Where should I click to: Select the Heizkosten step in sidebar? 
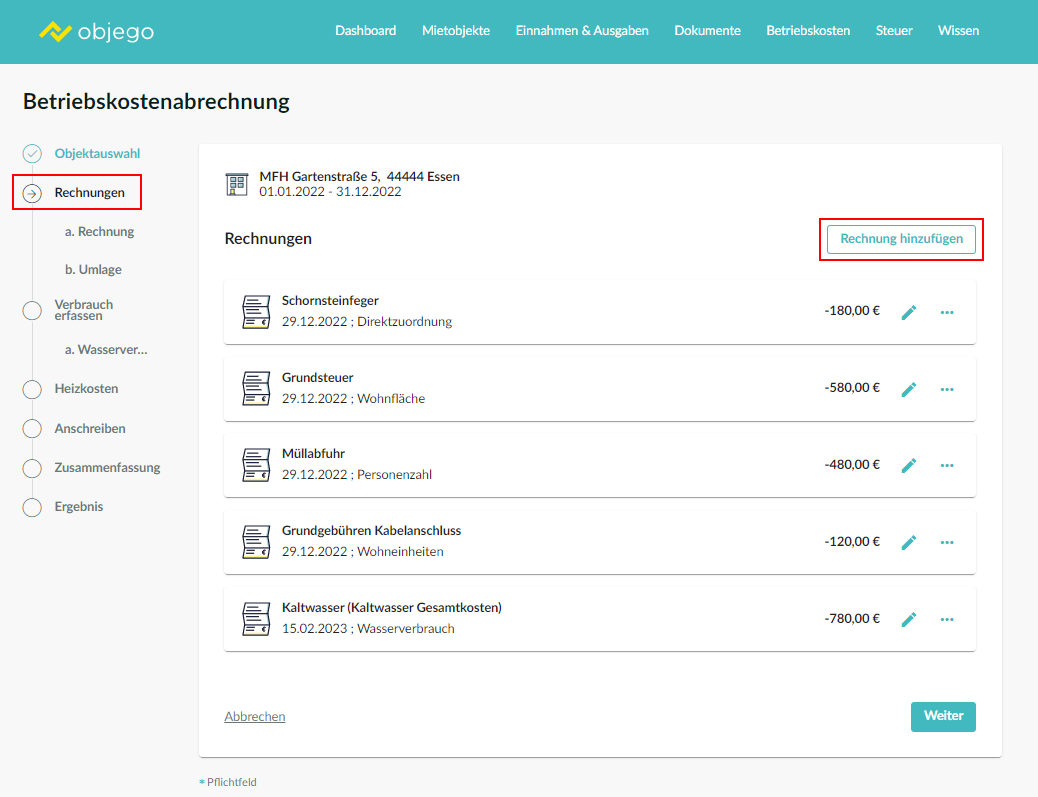[86, 388]
